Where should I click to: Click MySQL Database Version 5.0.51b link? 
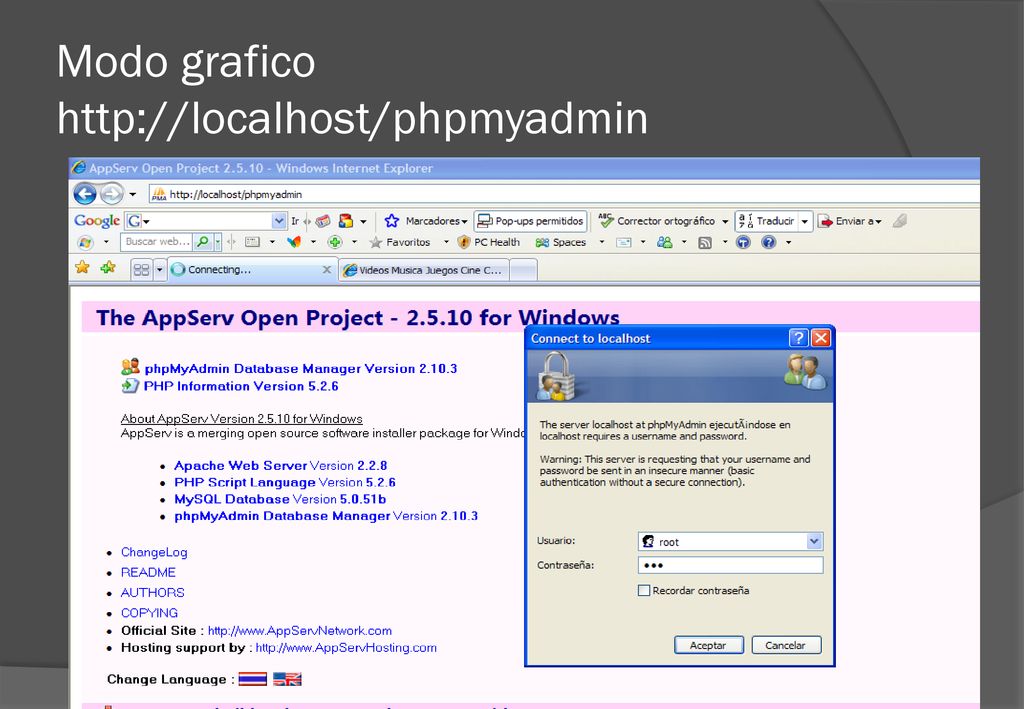[280, 499]
